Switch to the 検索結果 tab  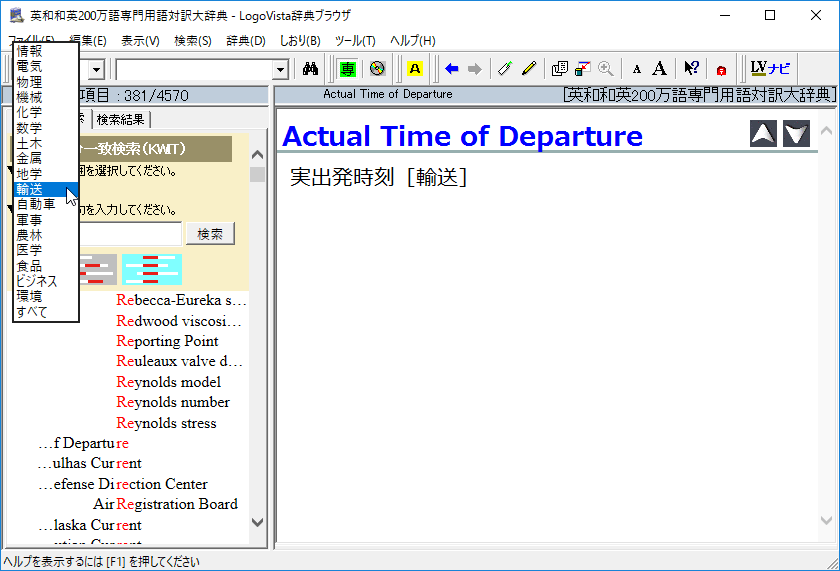pyautogui.click(x=121, y=120)
